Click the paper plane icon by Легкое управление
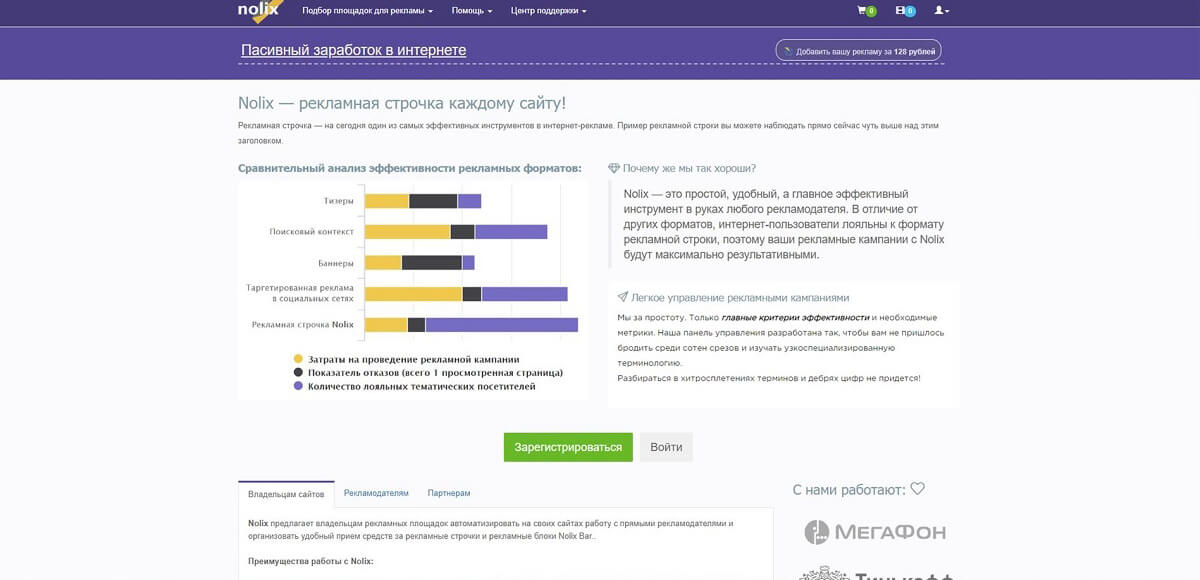Viewport: 1200px width, 580px height. tap(623, 297)
